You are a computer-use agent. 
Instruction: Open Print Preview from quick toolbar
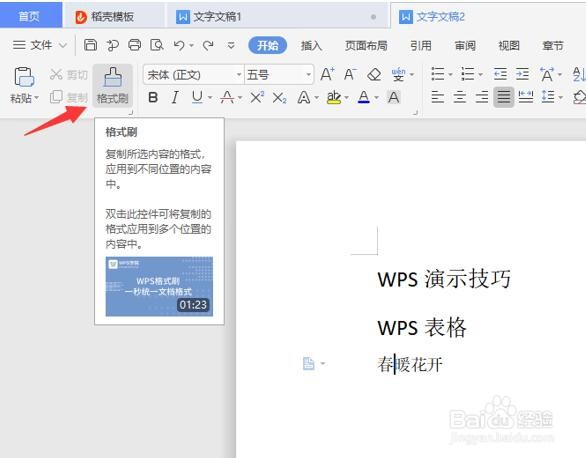pyautogui.click(x=157, y=45)
